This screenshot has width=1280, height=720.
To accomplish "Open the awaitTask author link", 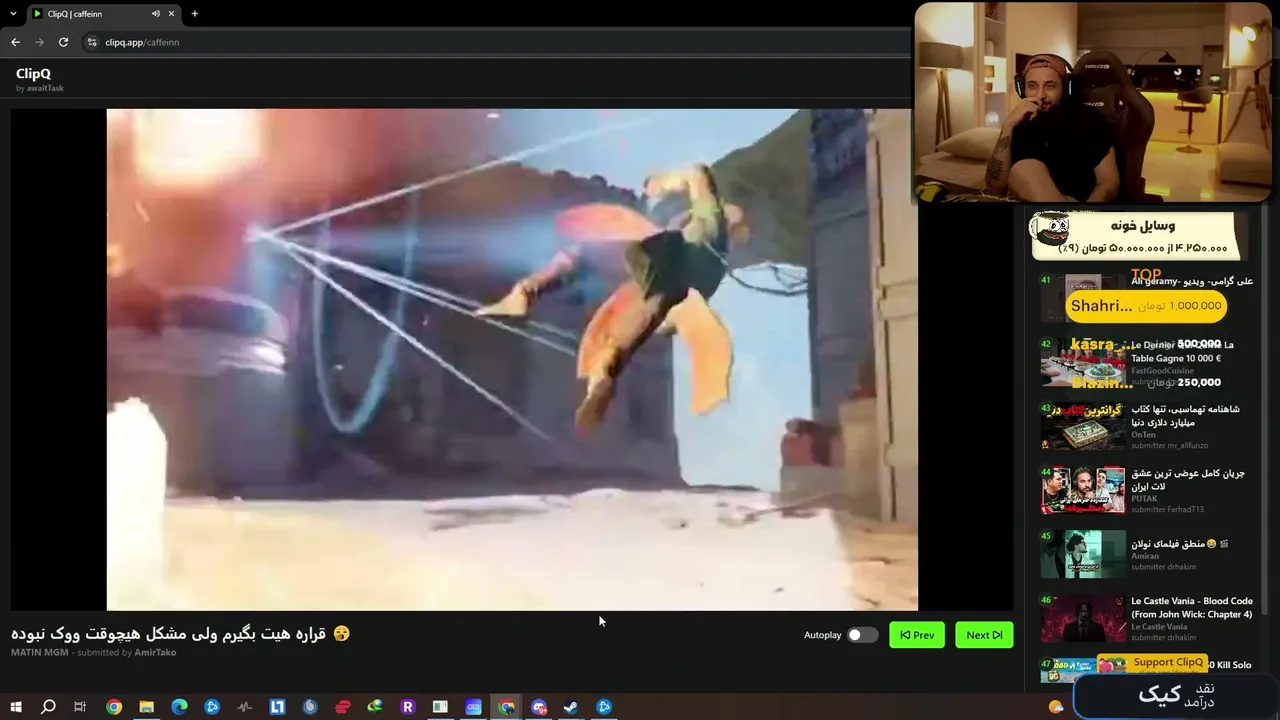I will (45, 88).
